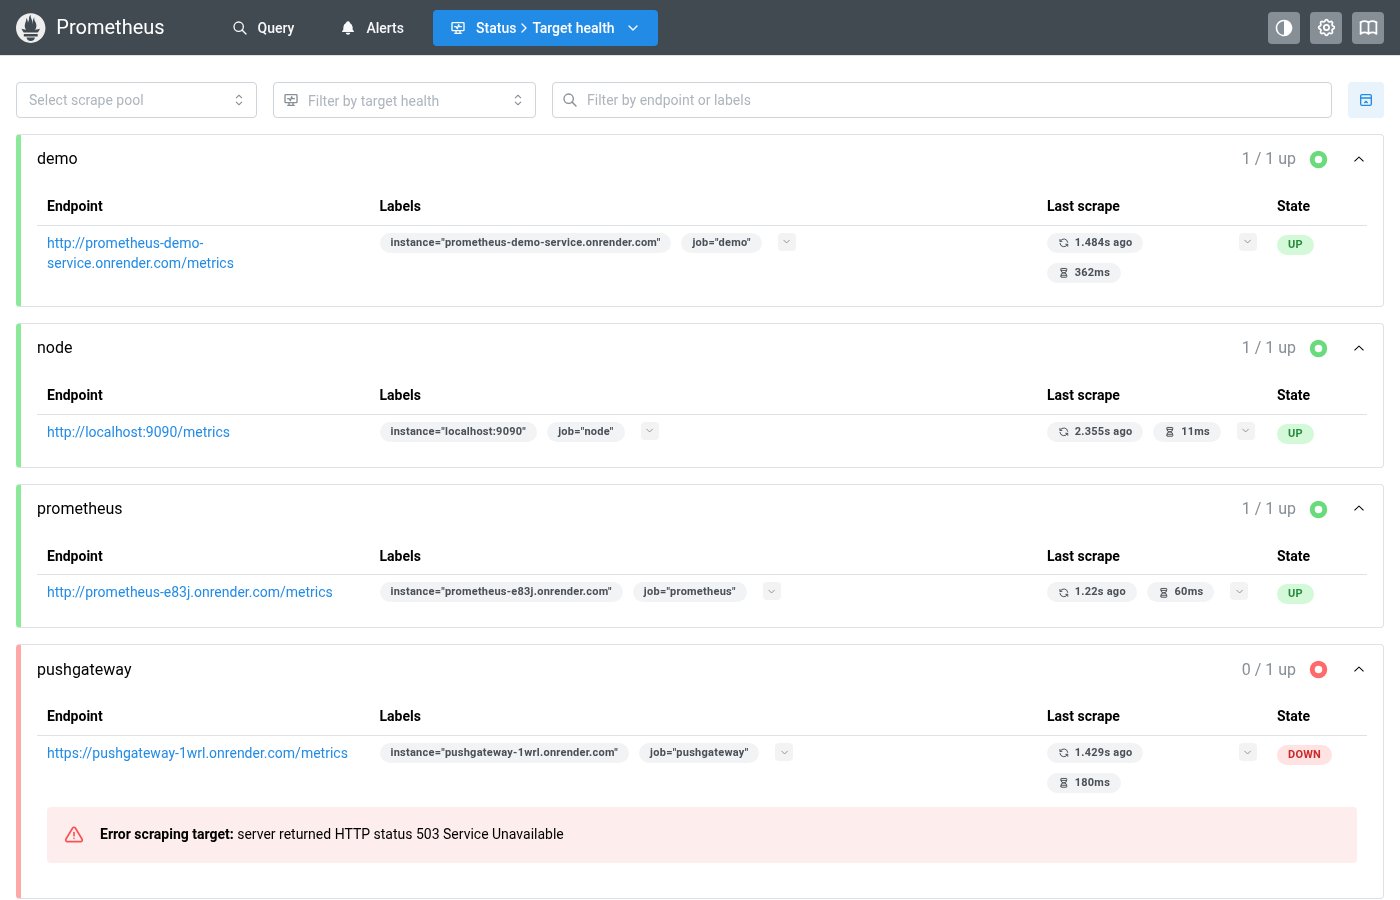
Task: Toggle the dark/light theme icon
Action: (1284, 28)
